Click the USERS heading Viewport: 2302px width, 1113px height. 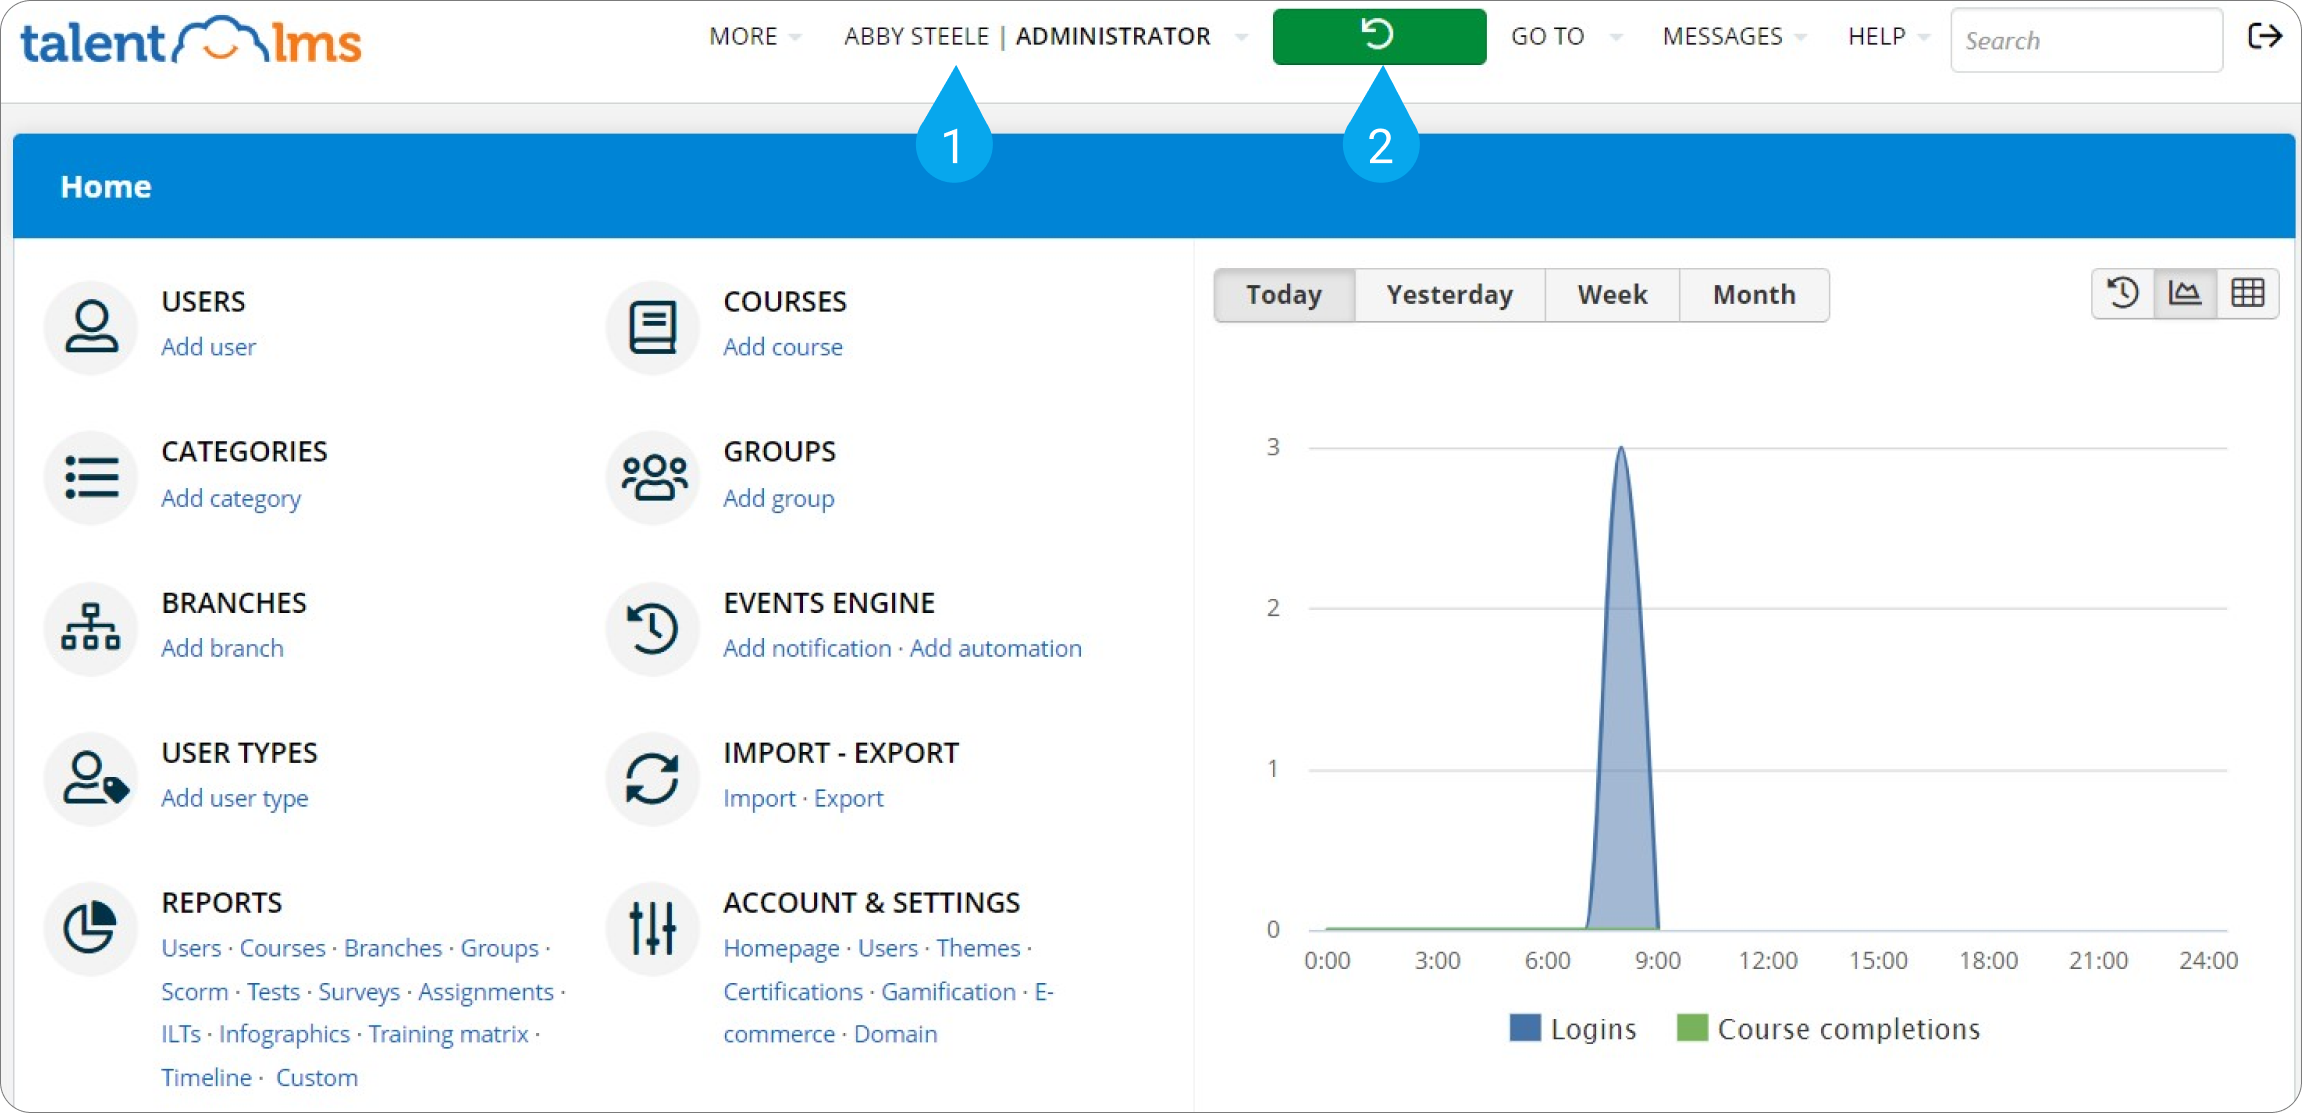tap(204, 302)
